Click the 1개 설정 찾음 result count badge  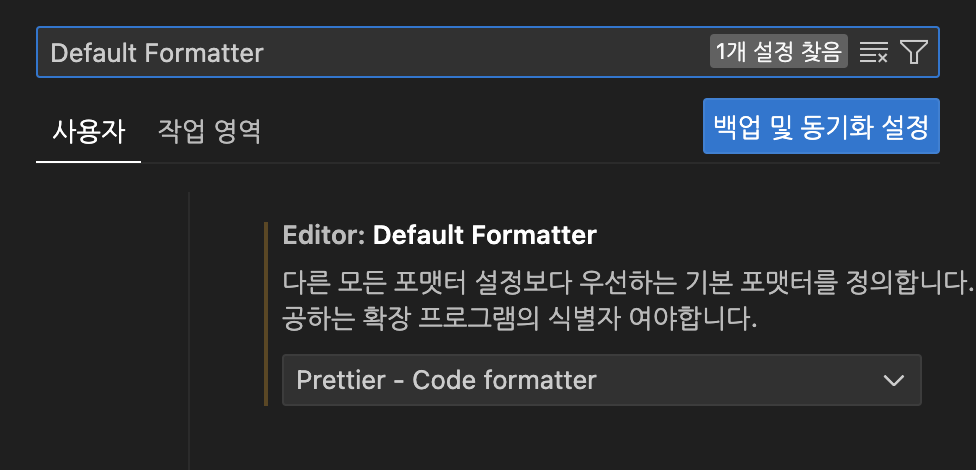point(779,51)
